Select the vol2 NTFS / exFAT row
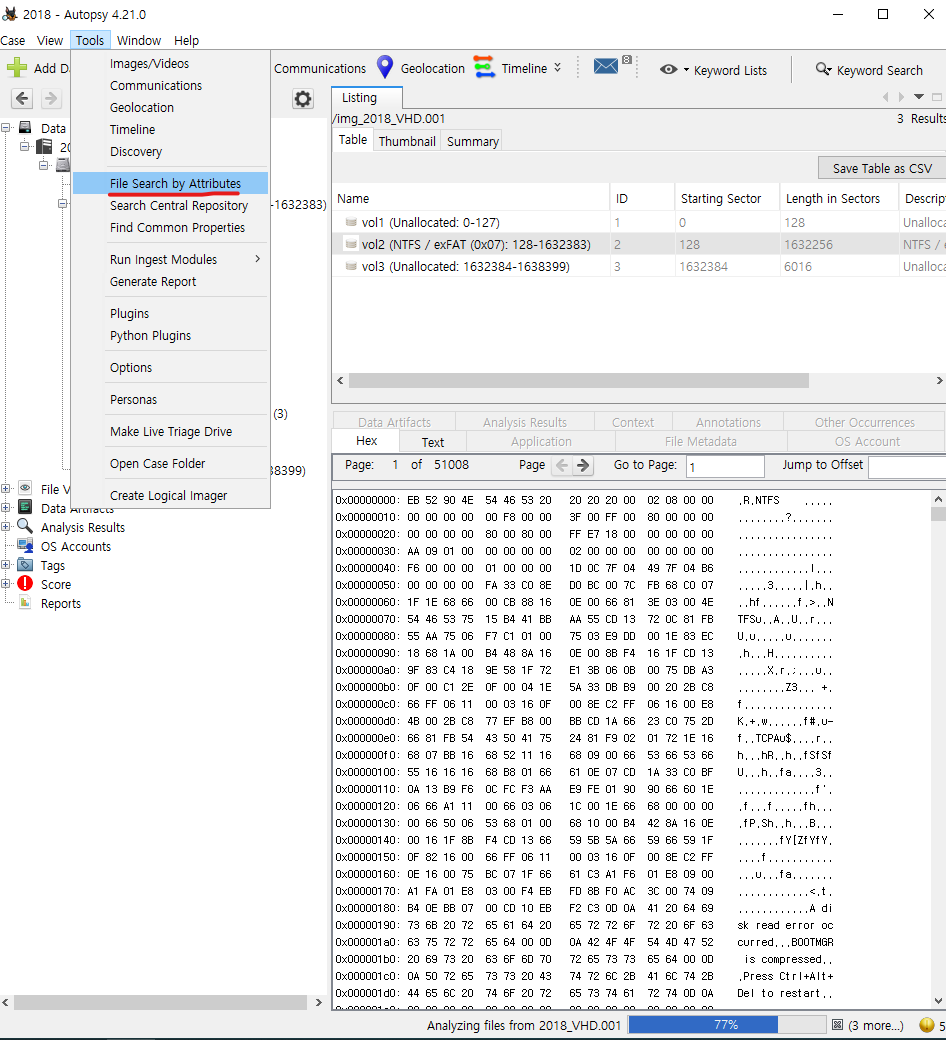The height and width of the screenshot is (1040, 946). click(639, 244)
